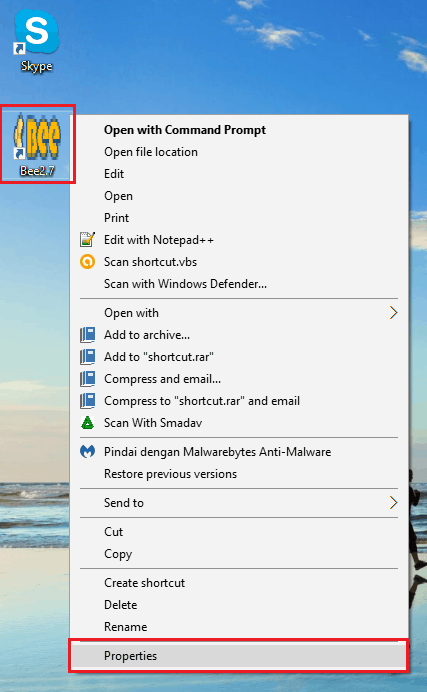Image resolution: width=427 pixels, height=692 pixels.
Task: Select Open file location
Action: [151, 152]
